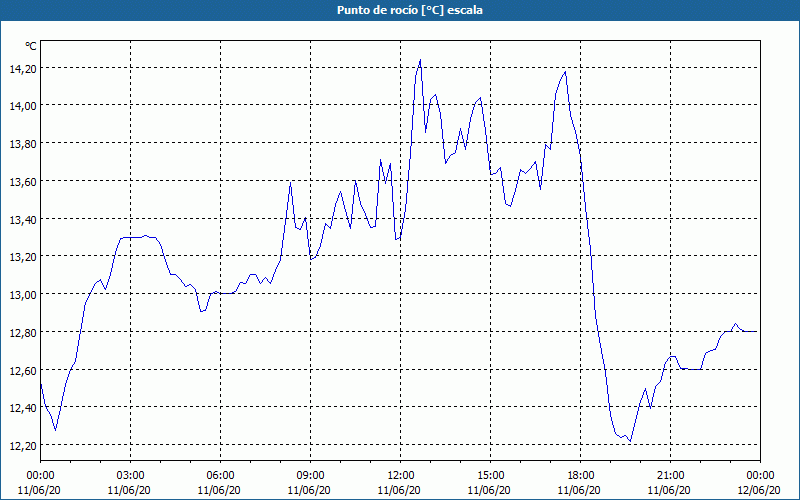Select the 12,40 y-axis label
800x500 pixels.
click(x=23, y=408)
